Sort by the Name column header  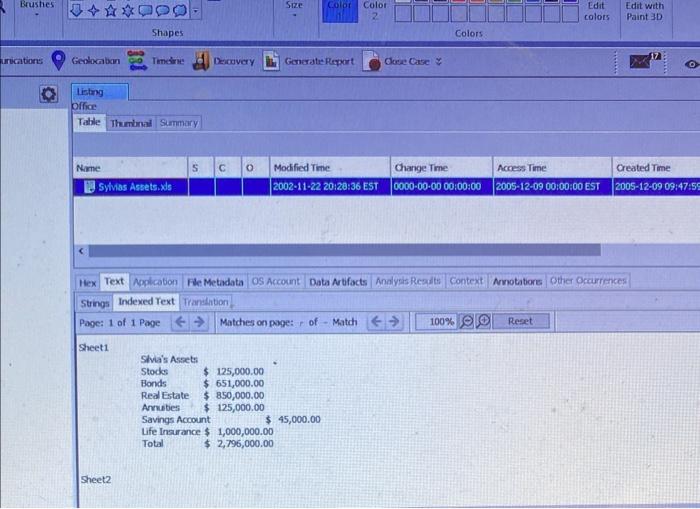[x=130, y=168]
